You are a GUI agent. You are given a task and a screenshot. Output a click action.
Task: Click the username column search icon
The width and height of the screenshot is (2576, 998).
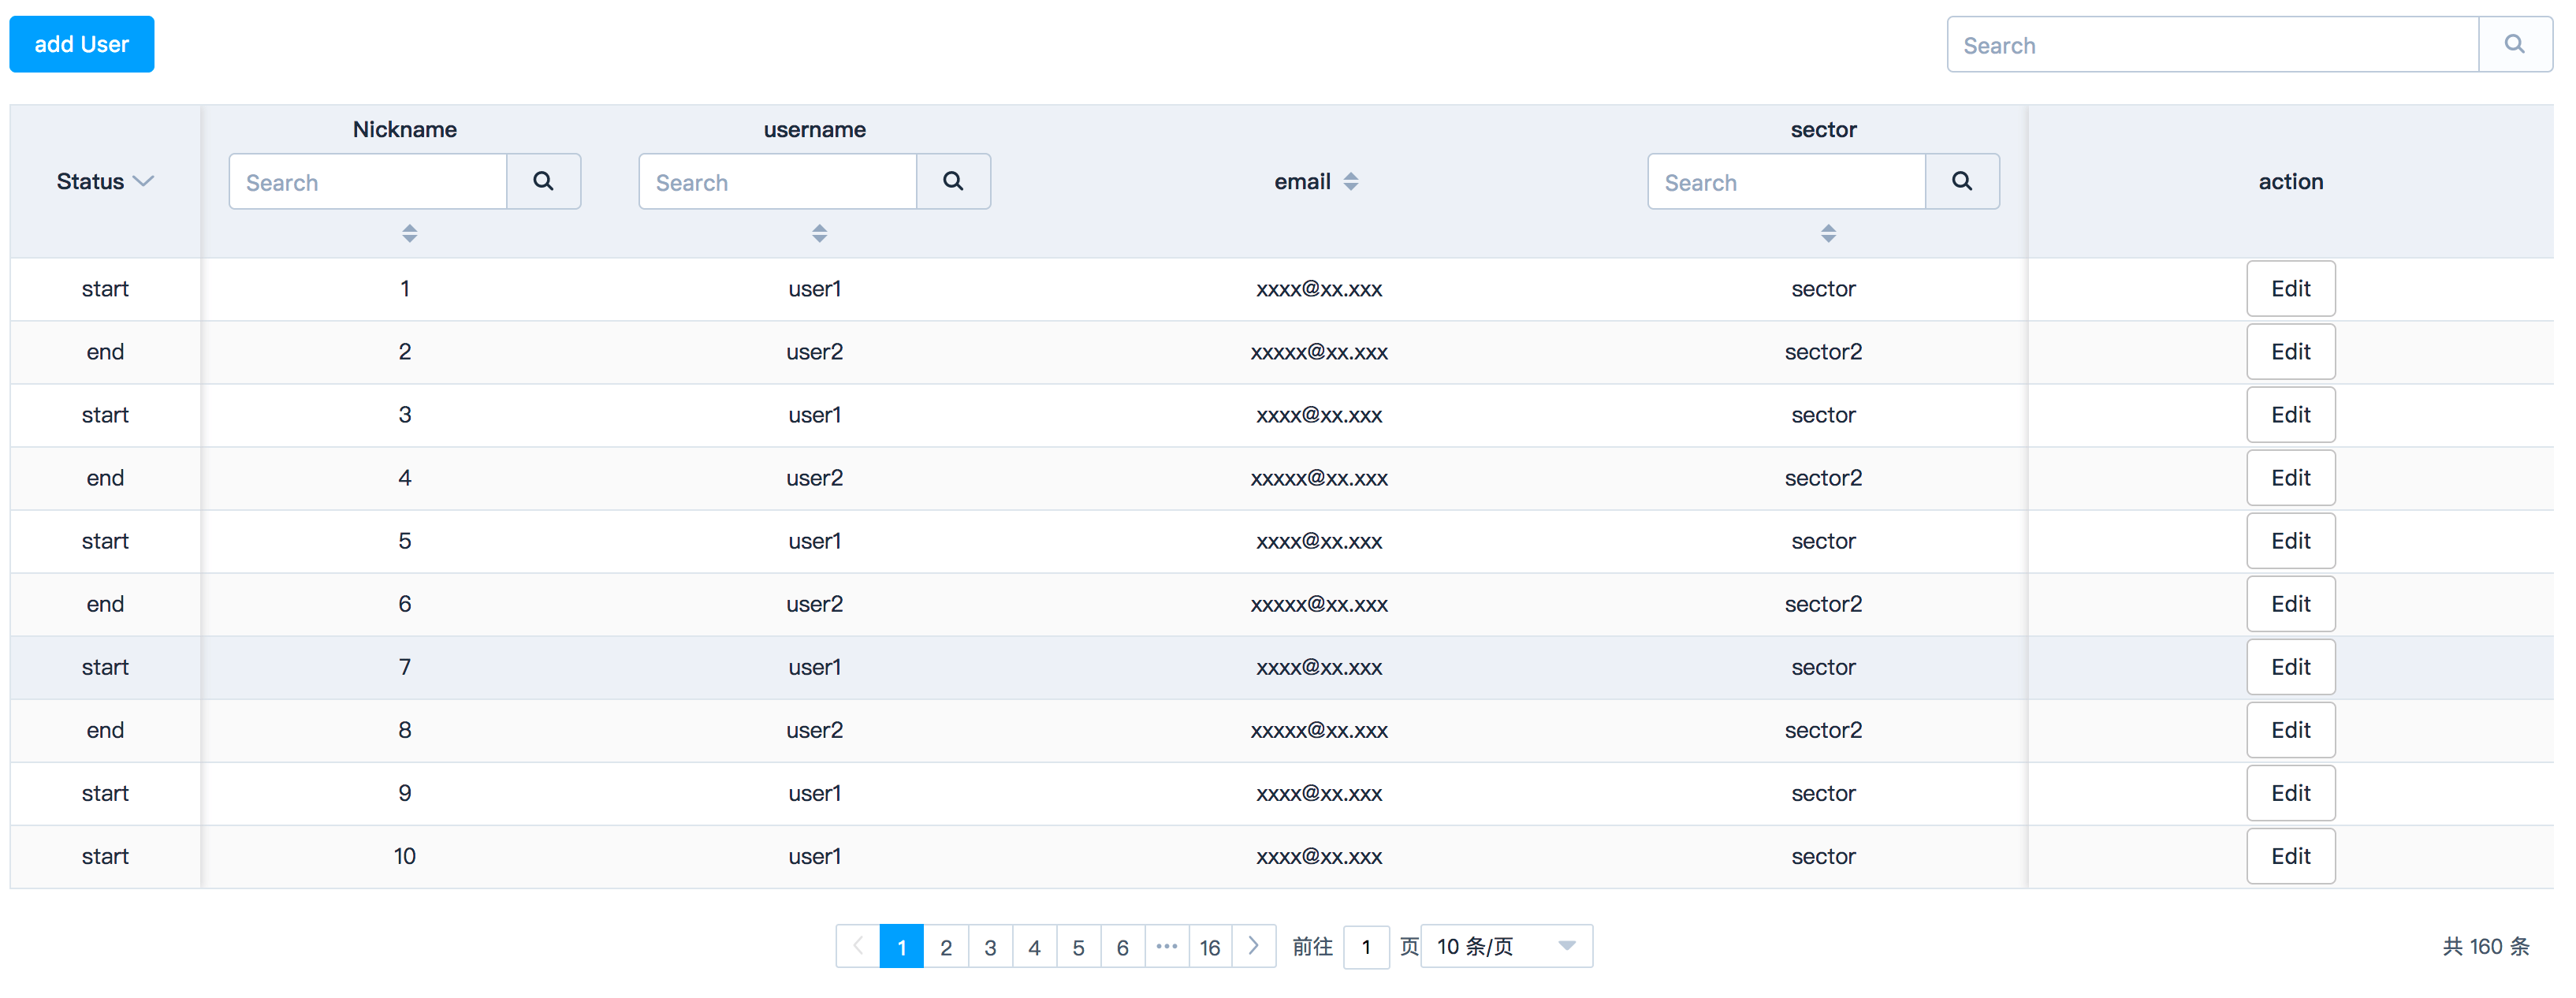point(952,181)
